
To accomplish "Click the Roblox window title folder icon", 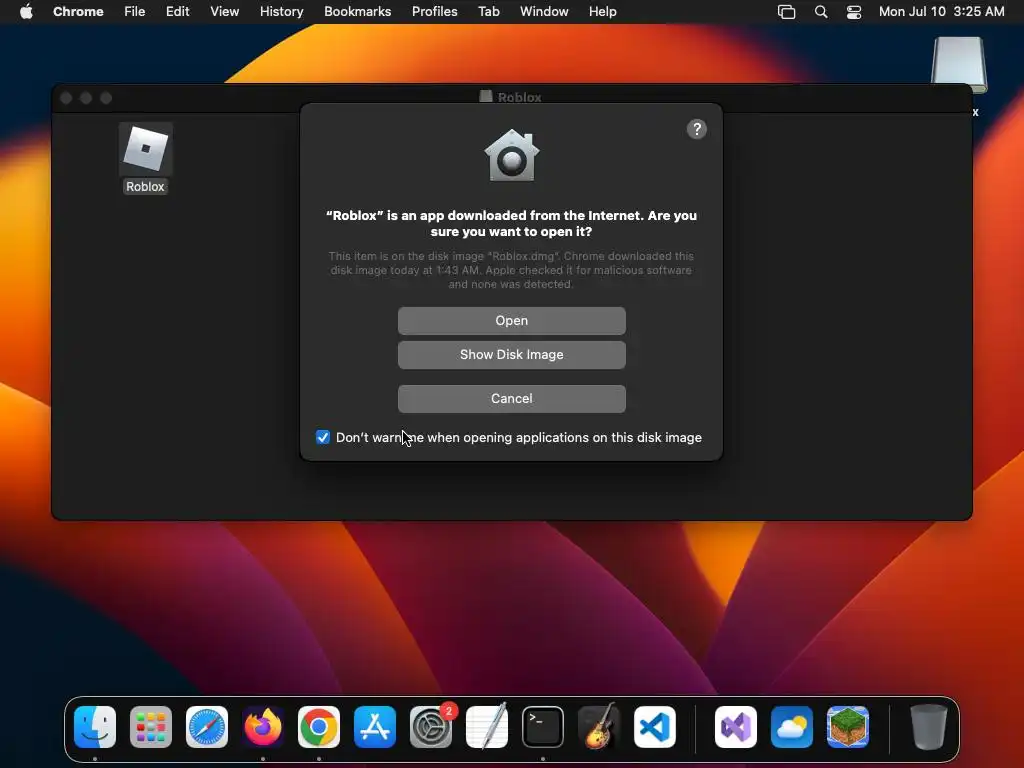I will point(485,97).
